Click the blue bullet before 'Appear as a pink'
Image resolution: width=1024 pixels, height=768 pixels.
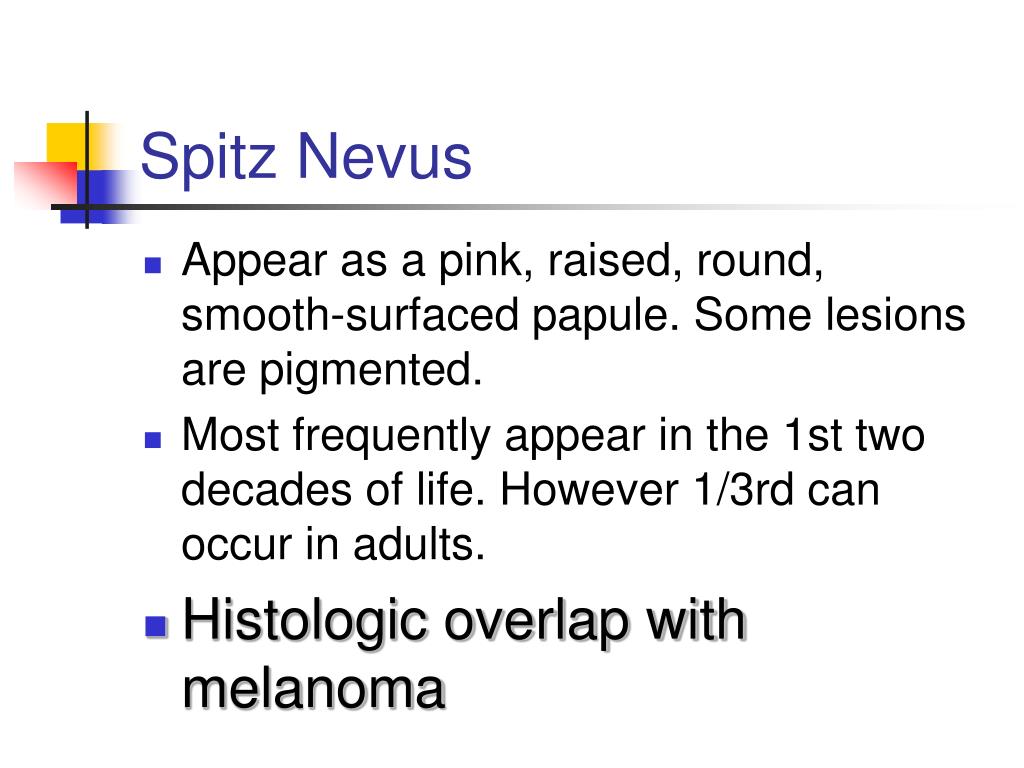(x=153, y=264)
